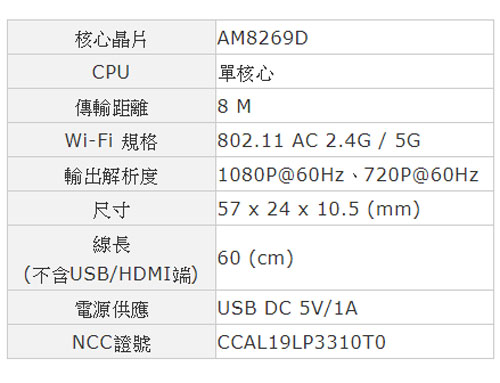Select the 8 M distance value
500x383 pixels.
(234, 107)
